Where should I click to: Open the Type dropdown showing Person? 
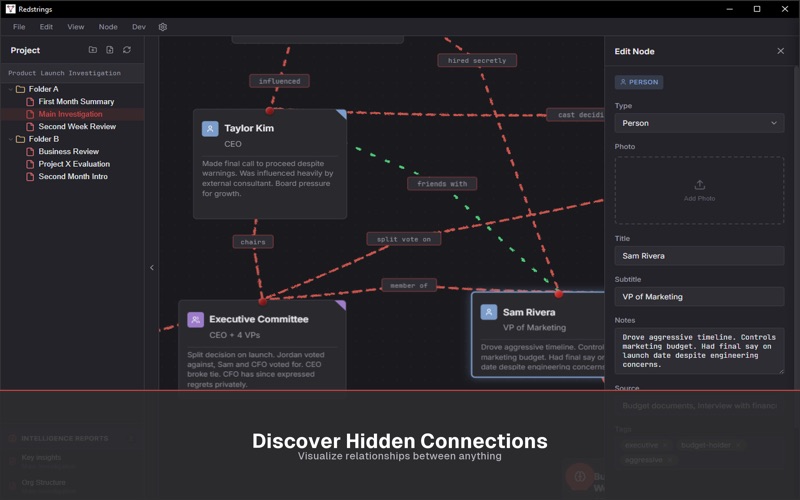[x=699, y=123]
